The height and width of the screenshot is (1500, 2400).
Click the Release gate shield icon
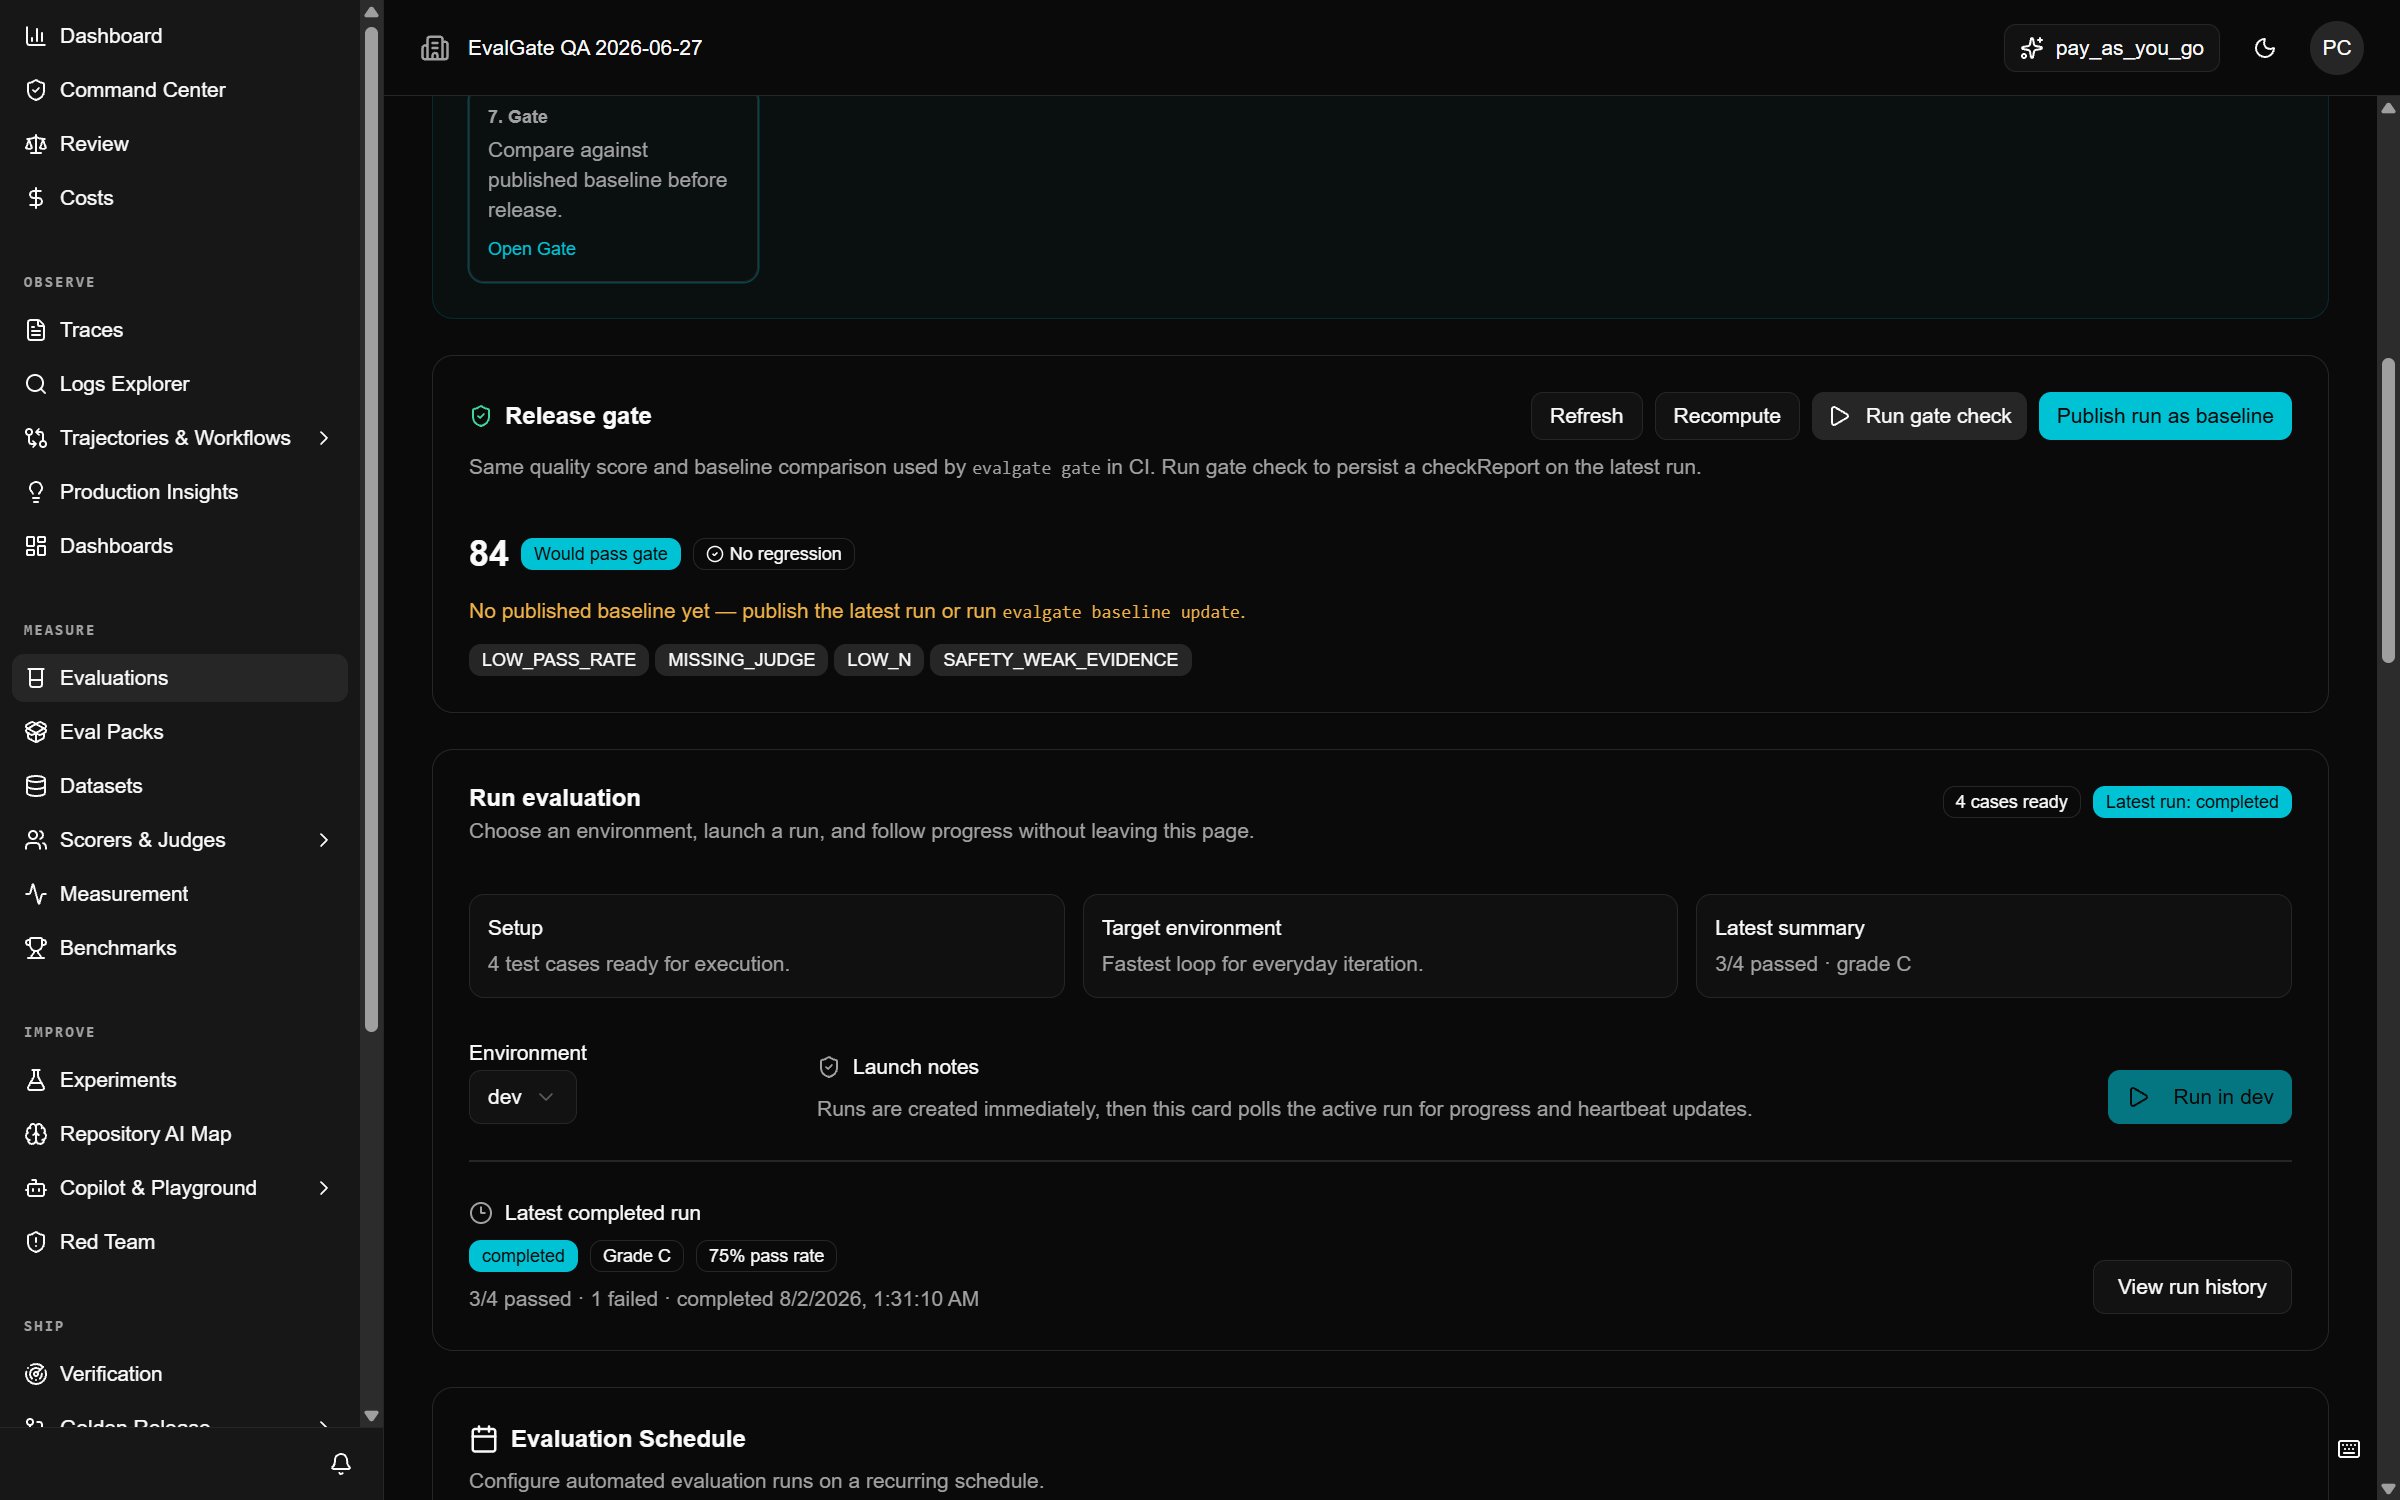[481, 416]
